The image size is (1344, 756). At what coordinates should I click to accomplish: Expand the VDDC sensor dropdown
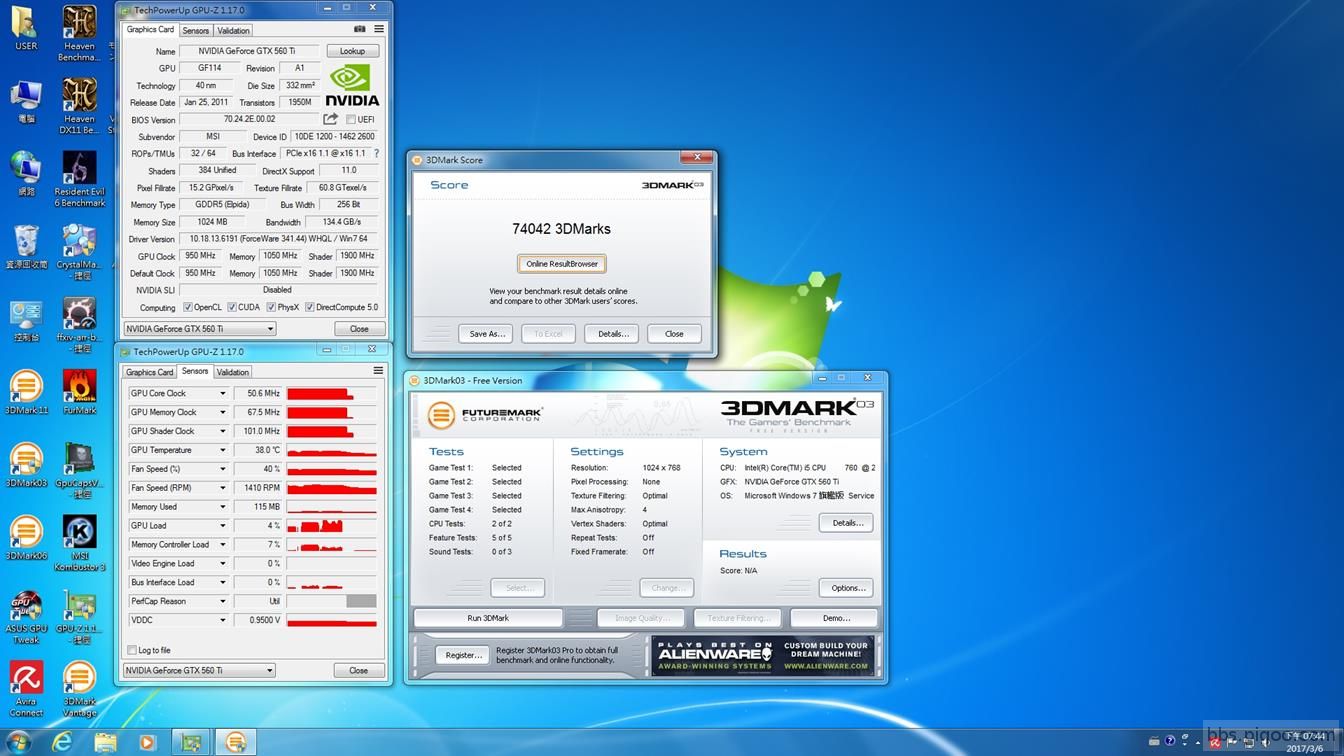click(222, 620)
